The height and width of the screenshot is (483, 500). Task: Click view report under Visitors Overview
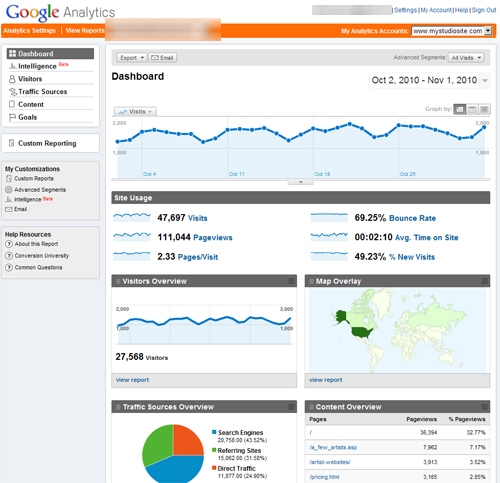pyautogui.click(x=132, y=380)
